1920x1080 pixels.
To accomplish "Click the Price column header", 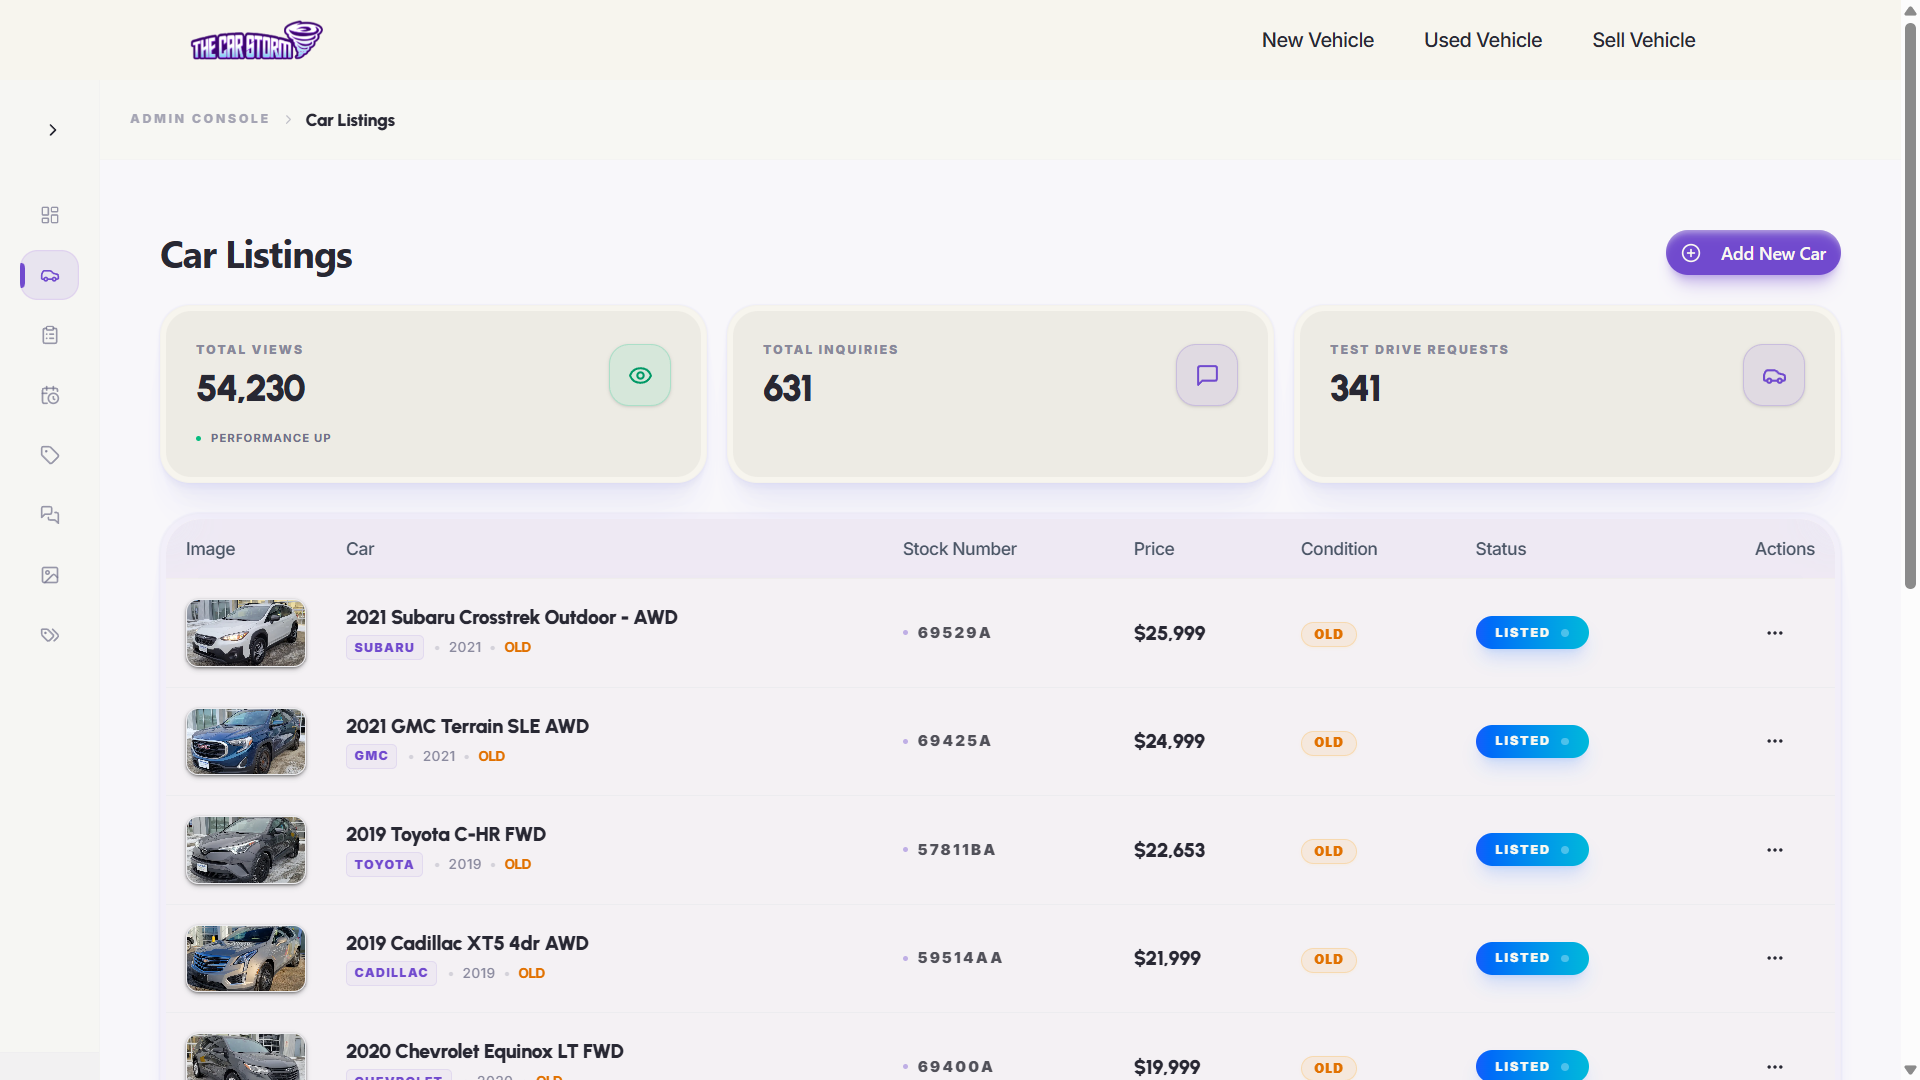I will click(x=1153, y=549).
